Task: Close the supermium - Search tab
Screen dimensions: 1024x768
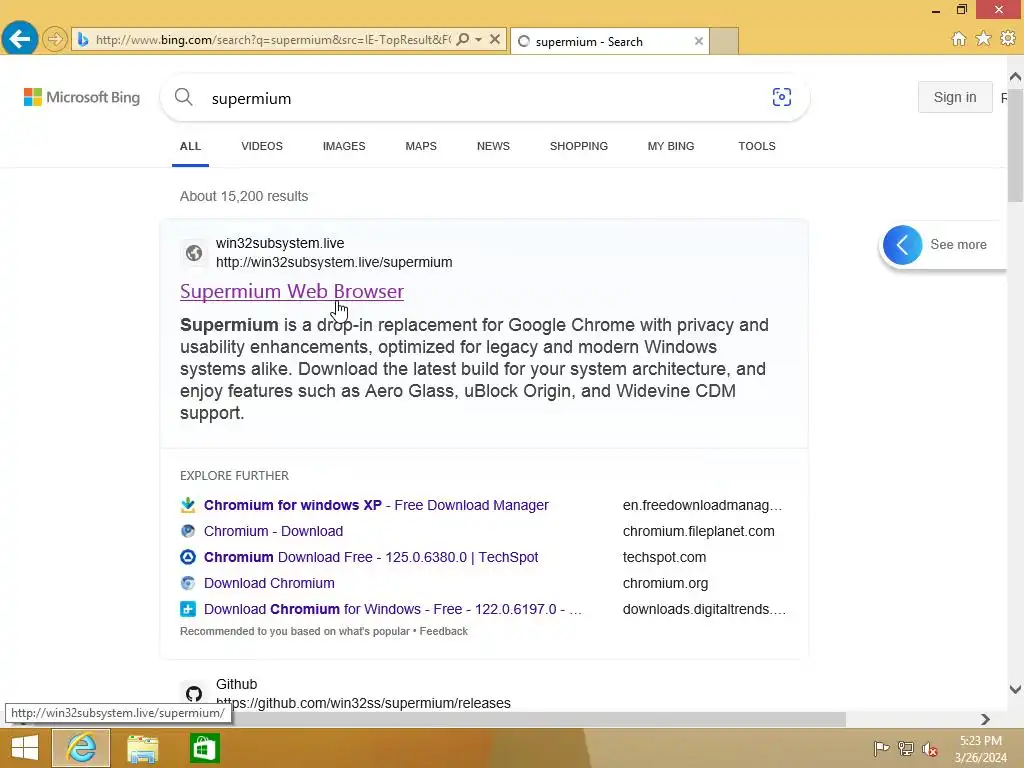Action: pos(699,41)
